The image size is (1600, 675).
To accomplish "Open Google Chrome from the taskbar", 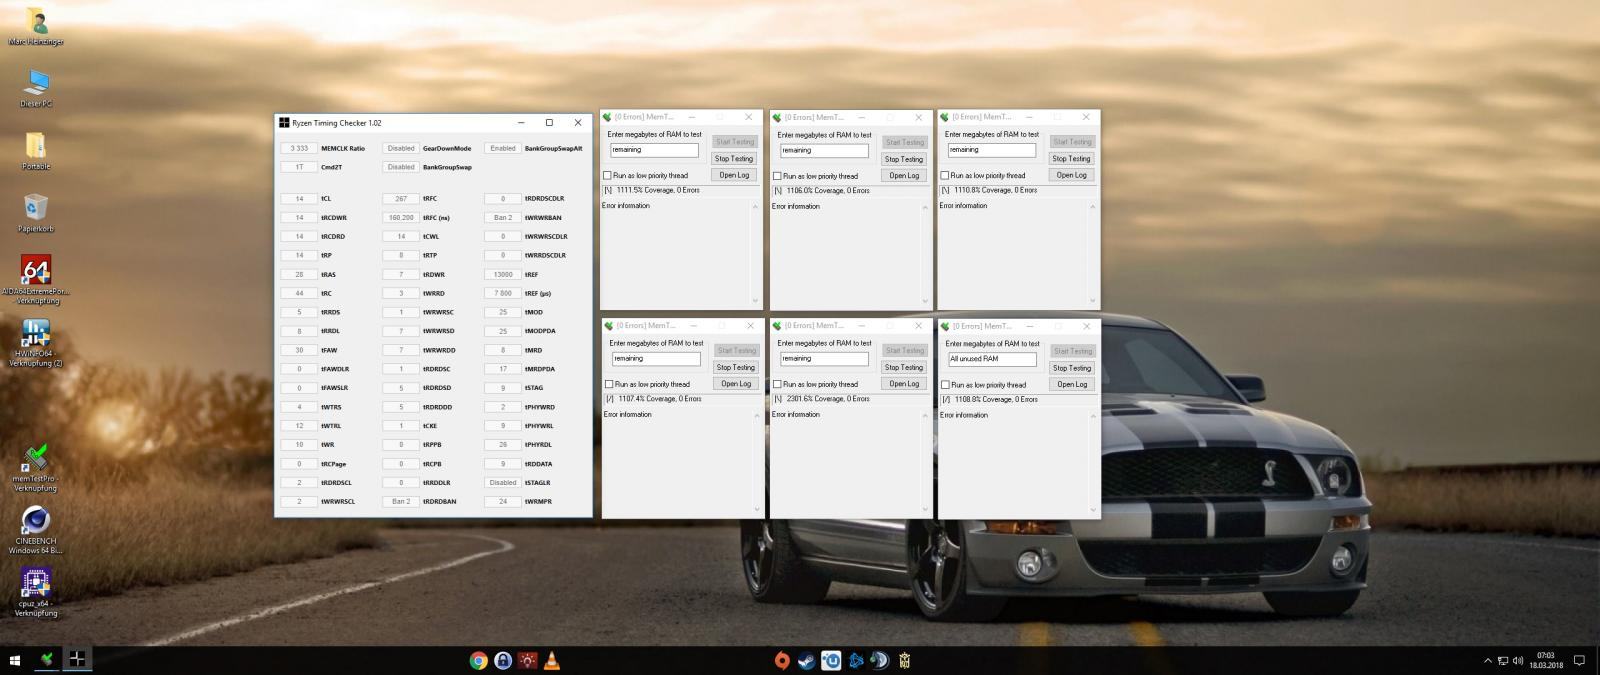I will point(478,660).
